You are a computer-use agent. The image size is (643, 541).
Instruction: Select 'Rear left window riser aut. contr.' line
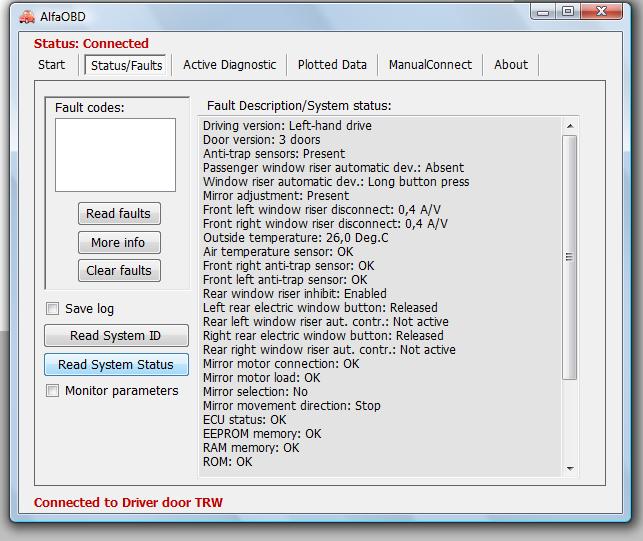click(x=326, y=321)
